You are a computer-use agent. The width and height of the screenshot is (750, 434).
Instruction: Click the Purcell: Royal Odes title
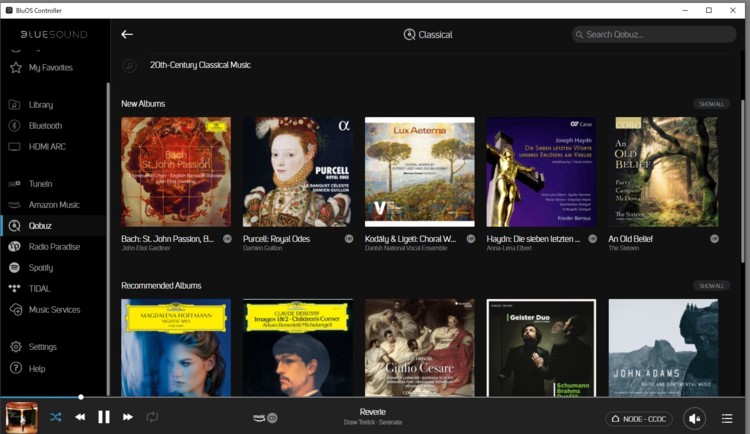point(276,239)
